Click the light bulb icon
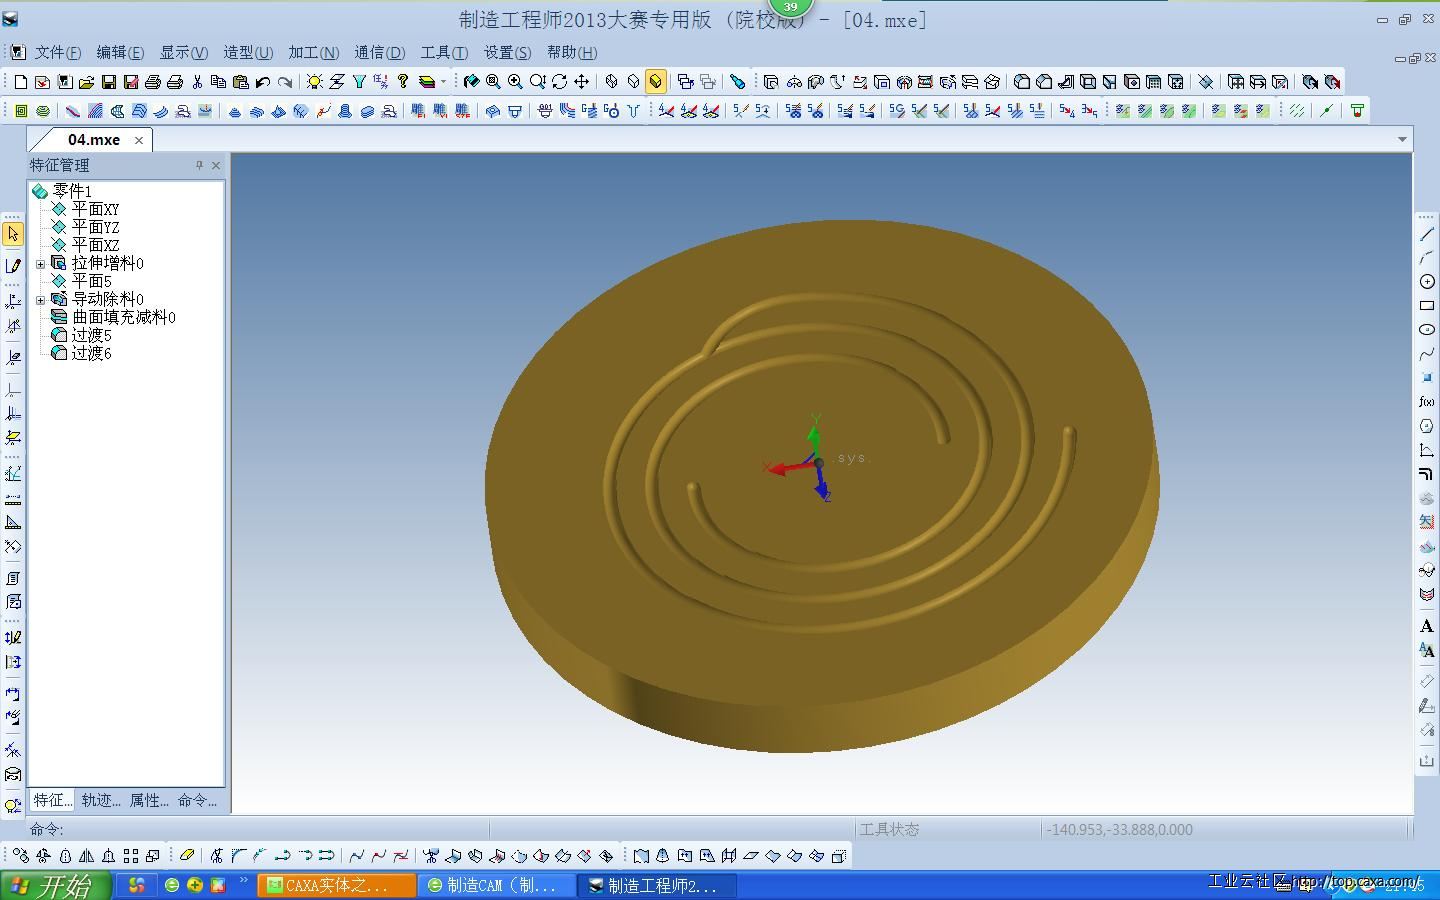 [315, 82]
